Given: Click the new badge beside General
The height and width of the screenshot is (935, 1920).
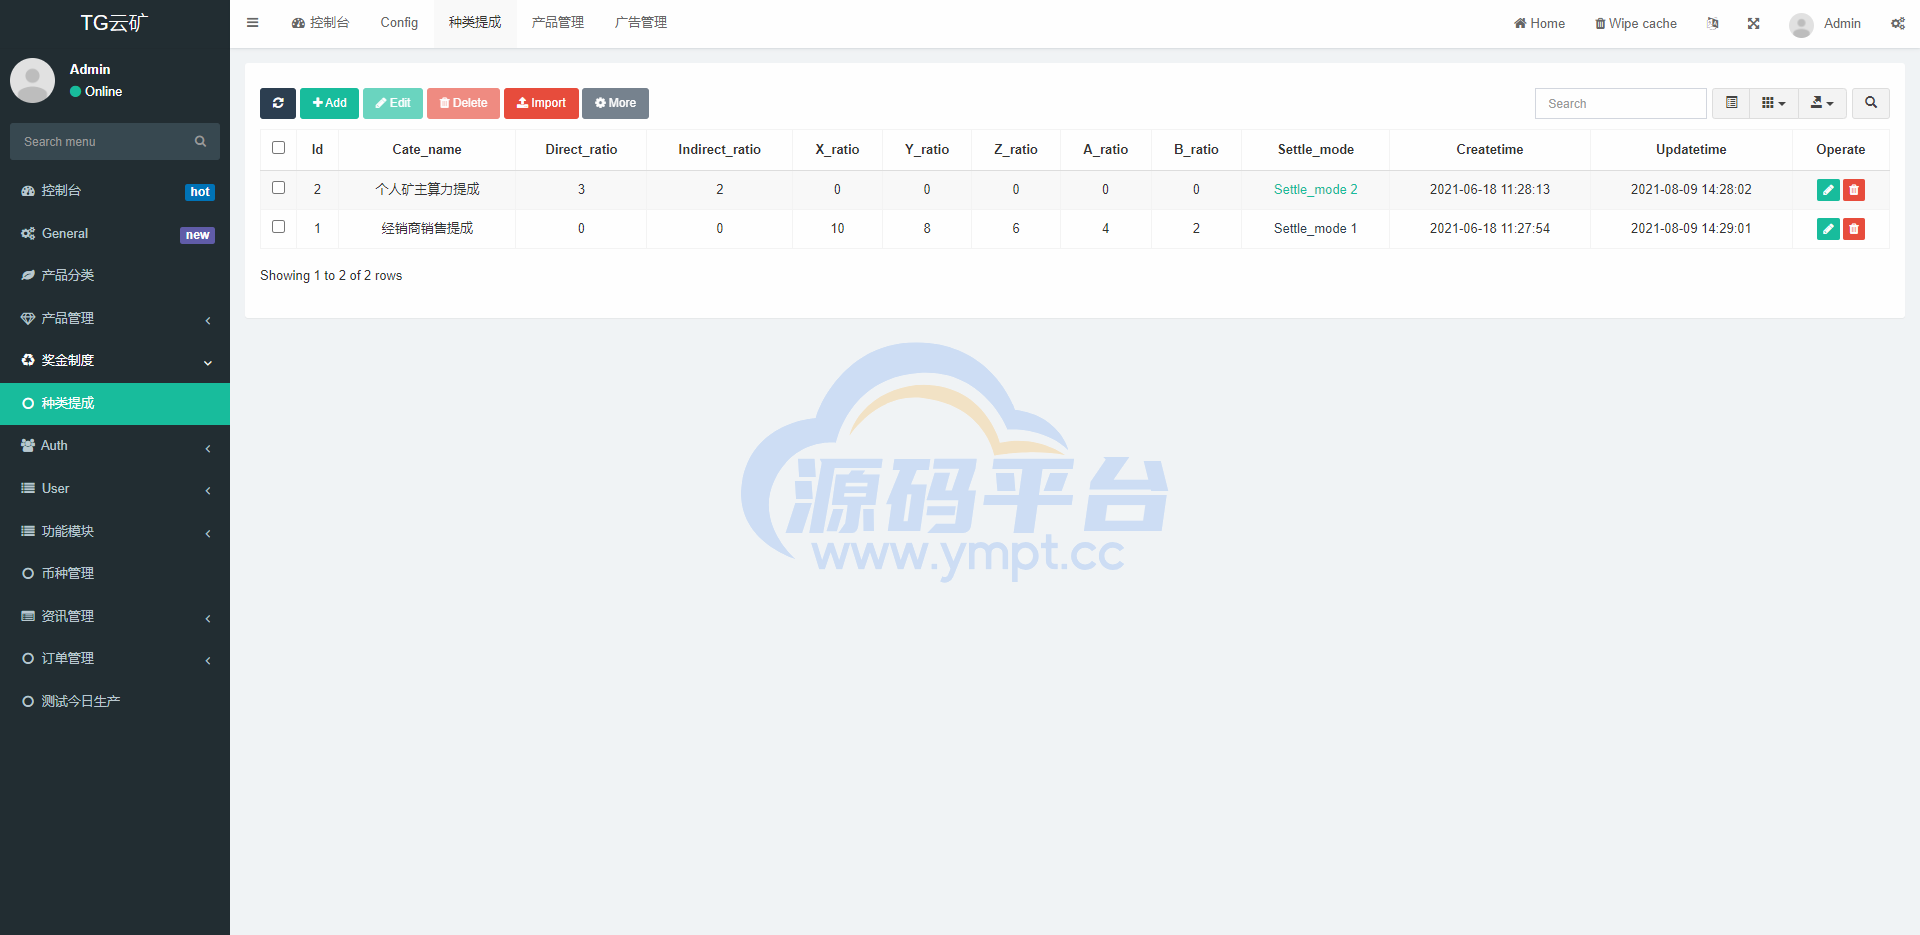Looking at the screenshot, I should click(x=197, y=235).
